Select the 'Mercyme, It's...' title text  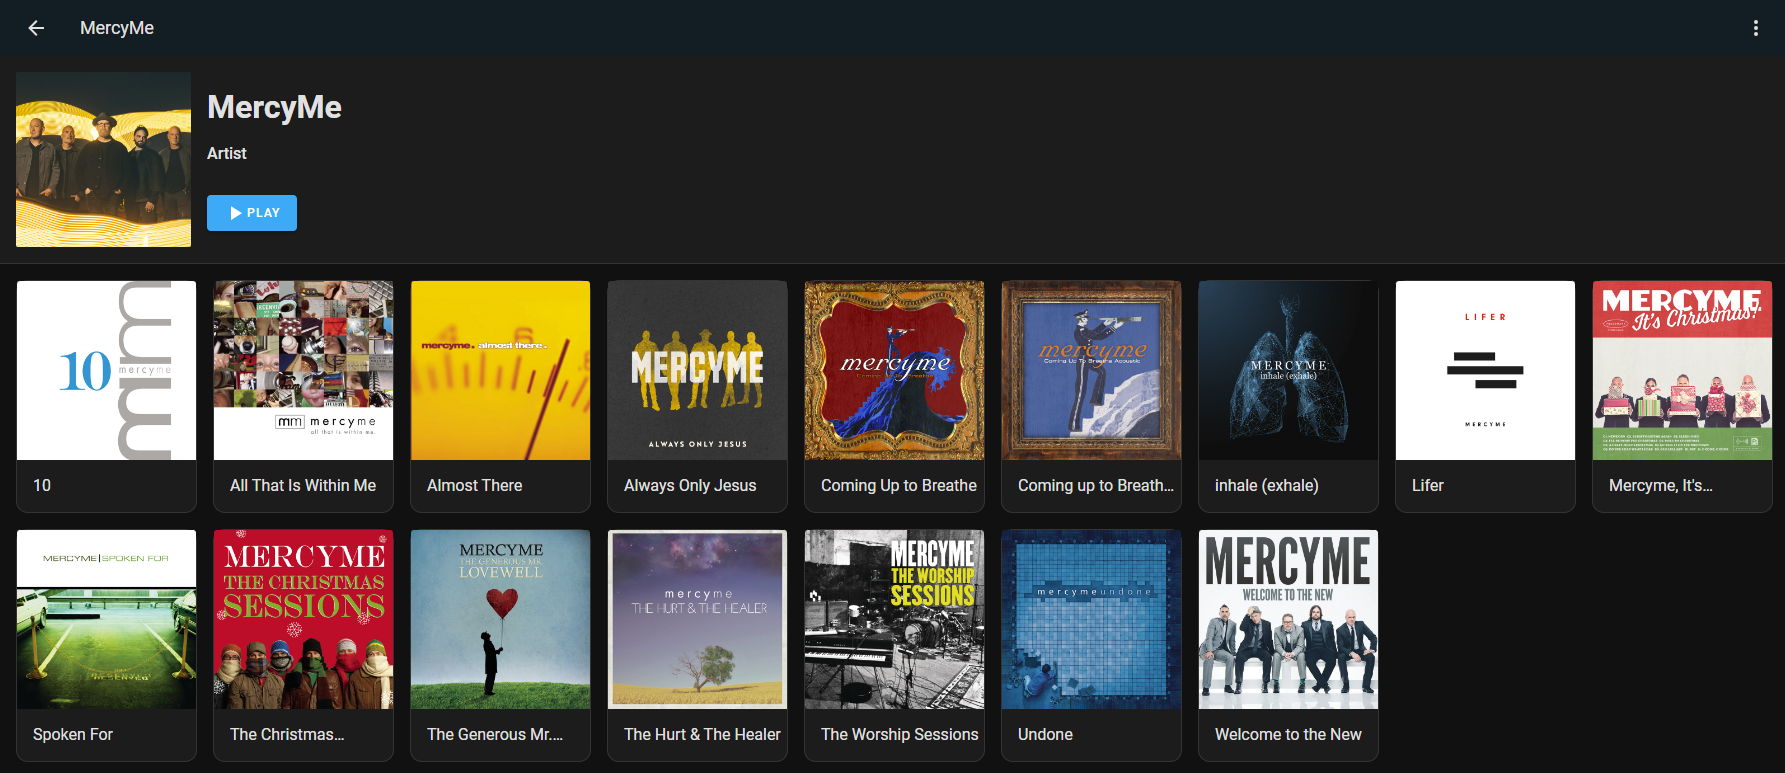tap(1661, 485)
